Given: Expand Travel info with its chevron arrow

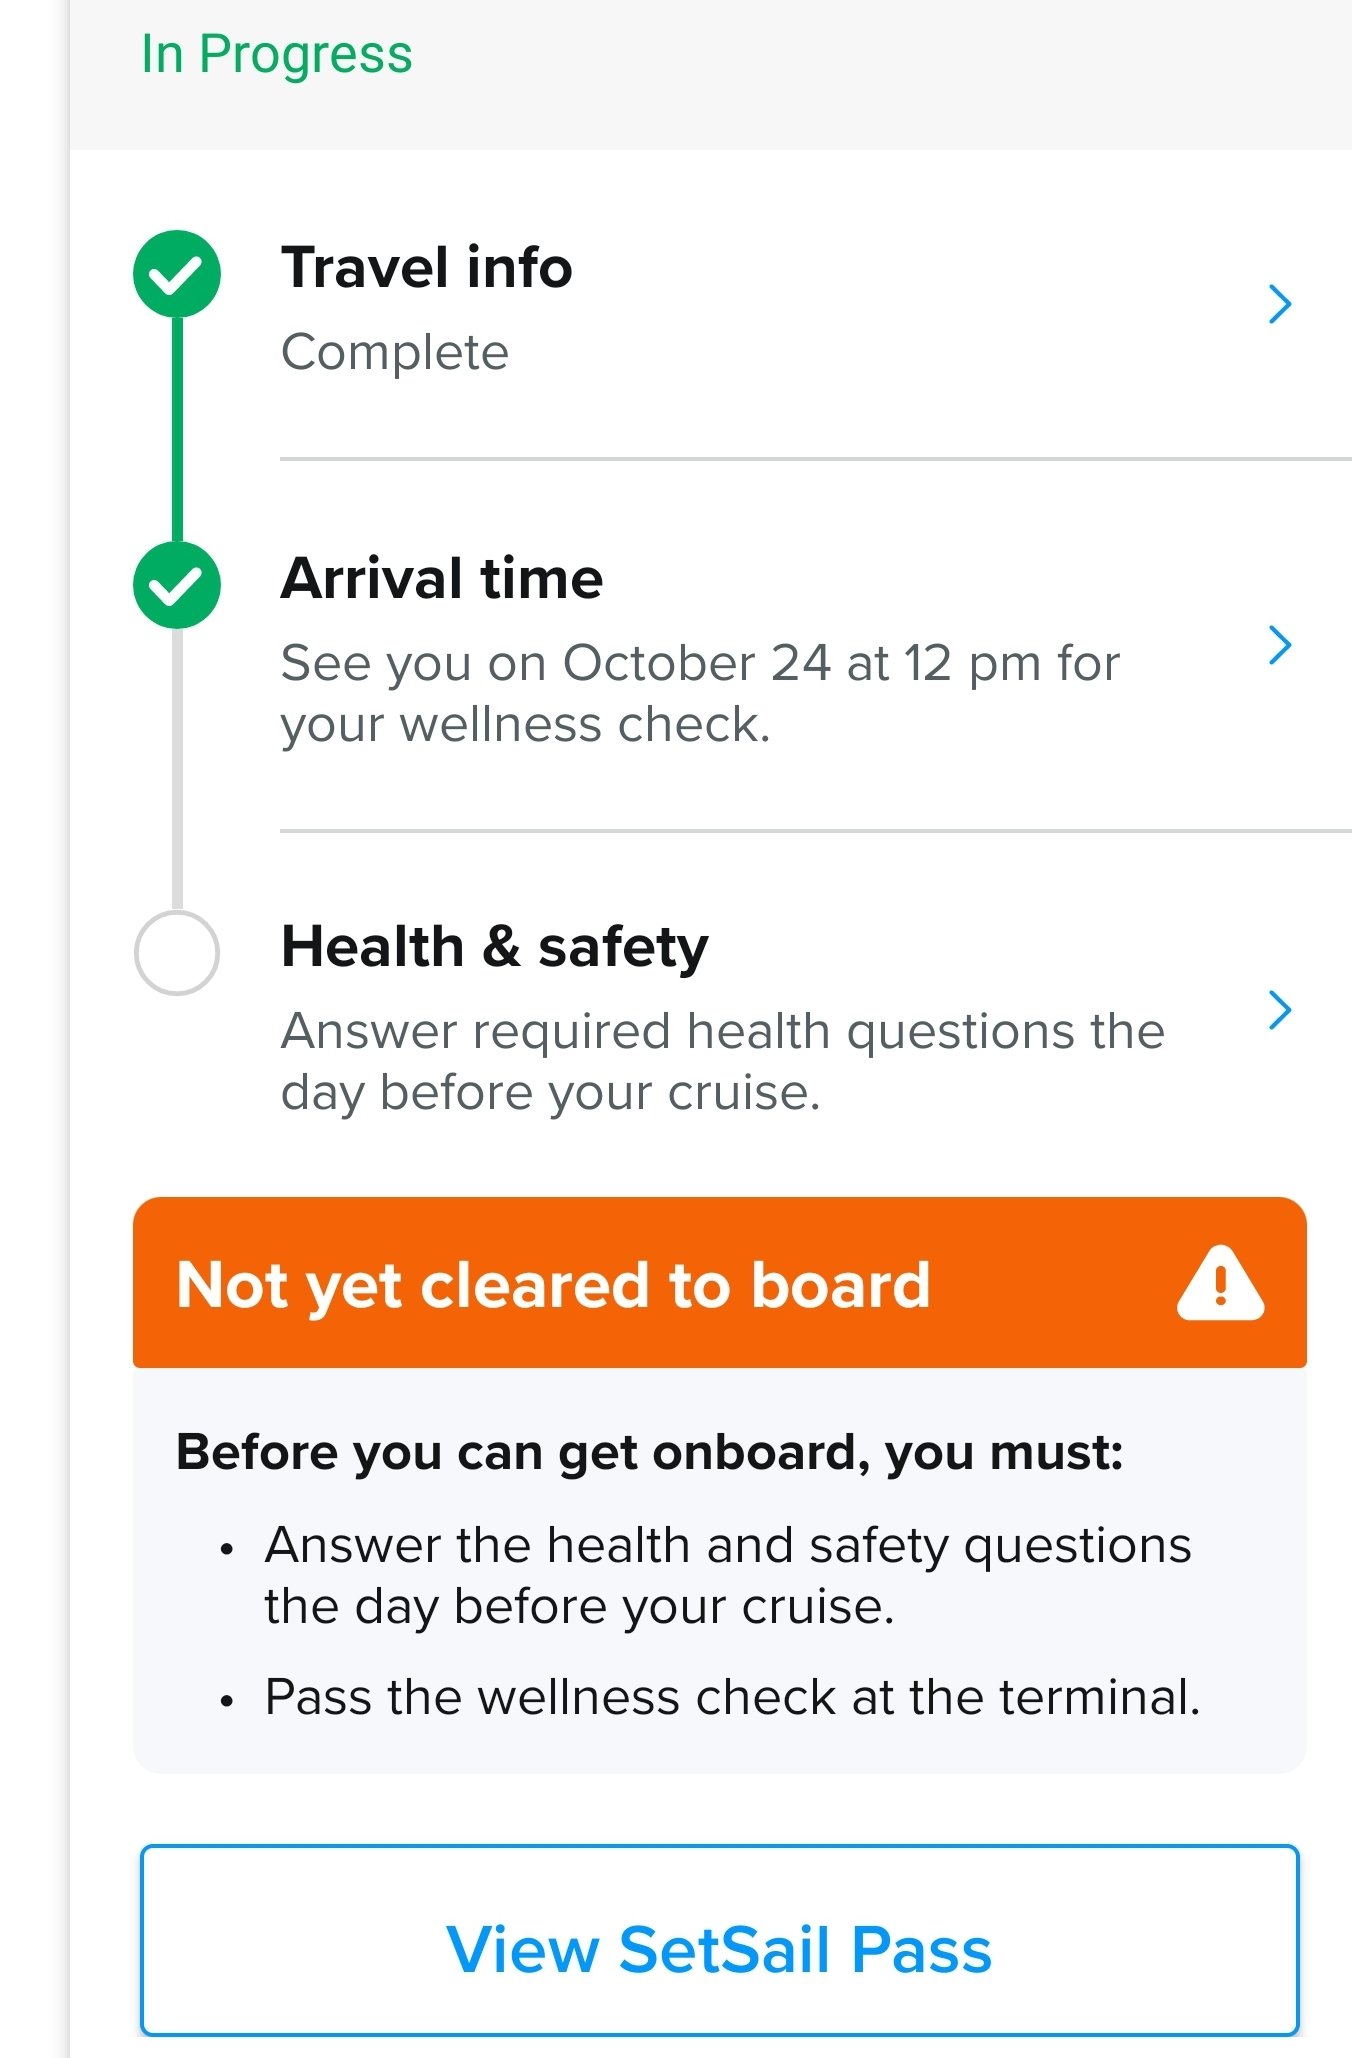Looking at the screenshot, I should click(1280, 304).
